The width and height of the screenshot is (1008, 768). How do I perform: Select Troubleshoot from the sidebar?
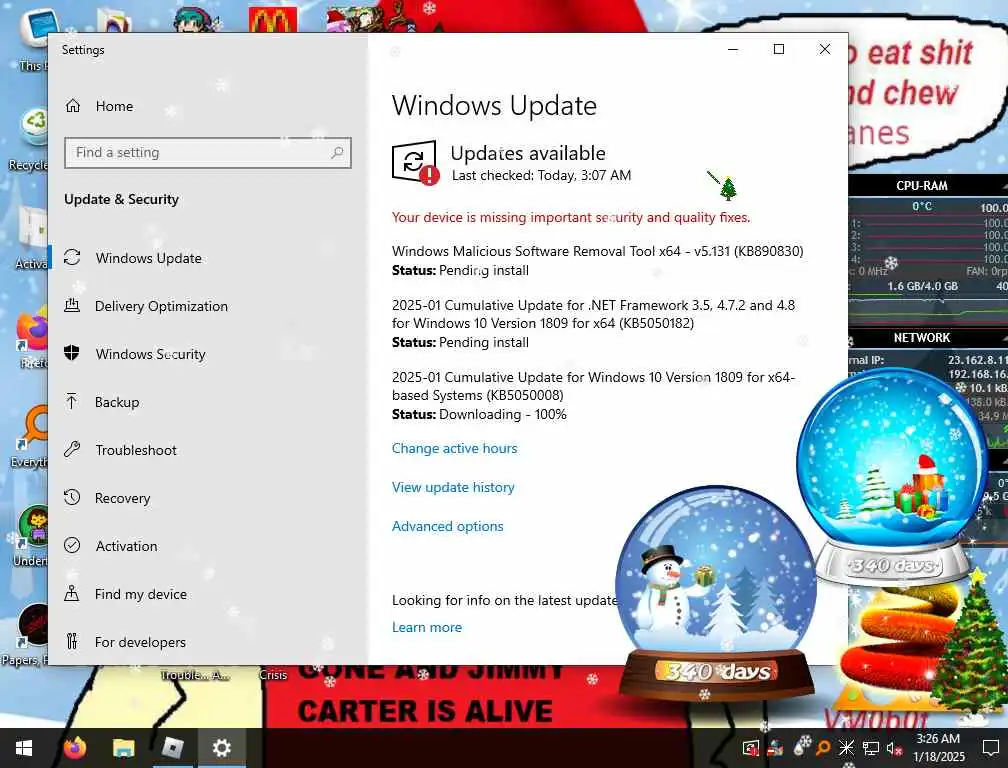coord(136,450)
